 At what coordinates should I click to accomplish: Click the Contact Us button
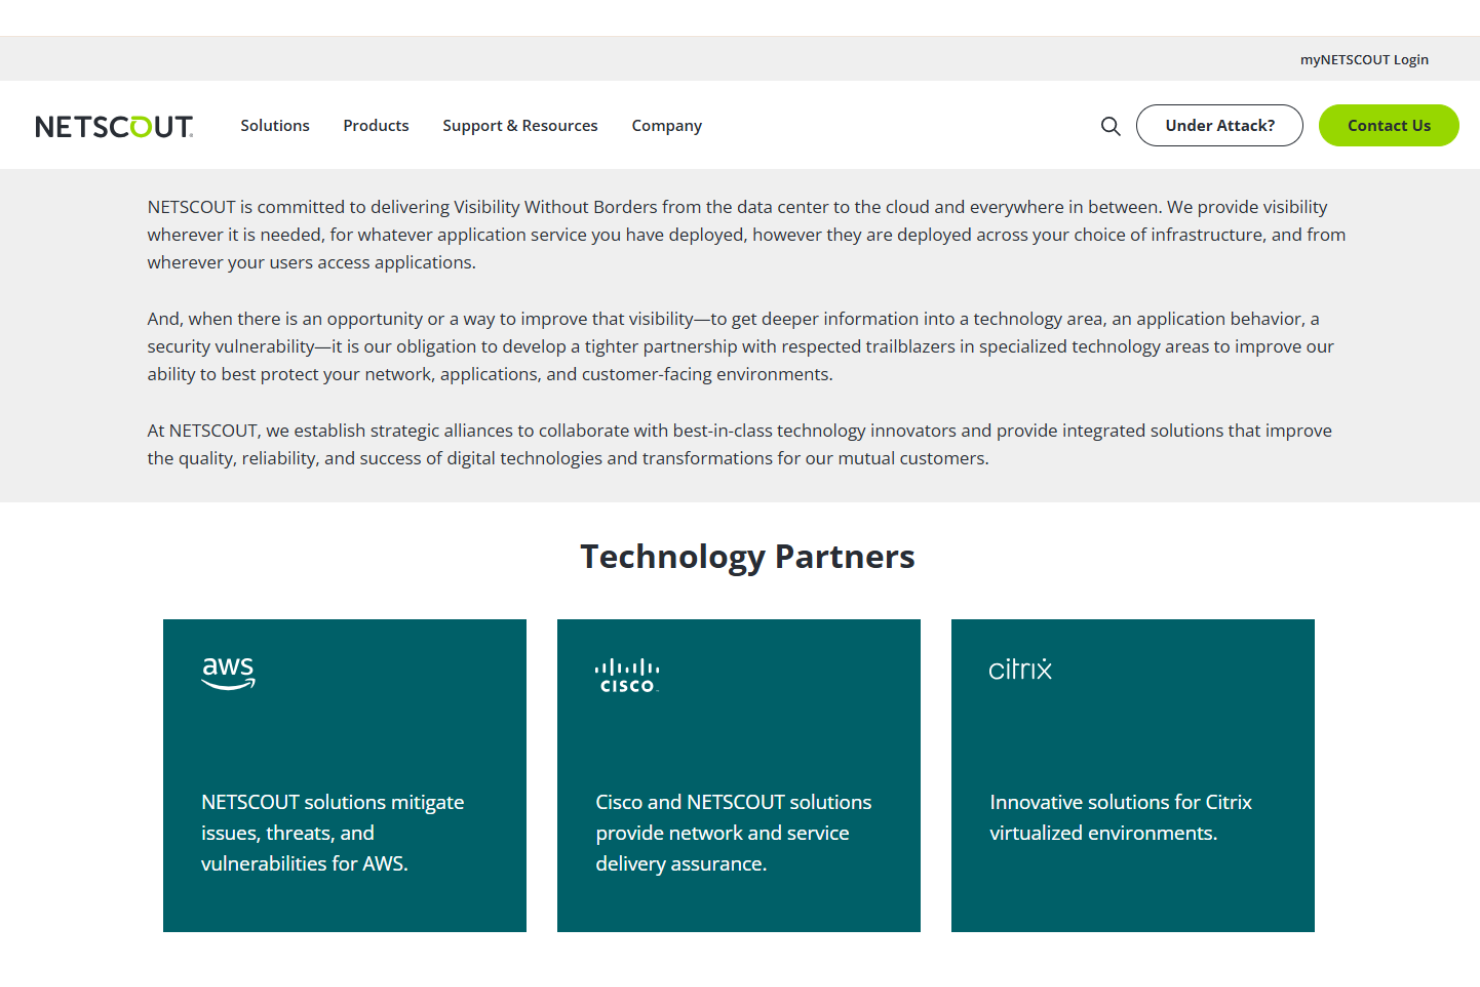(1389, 125)
